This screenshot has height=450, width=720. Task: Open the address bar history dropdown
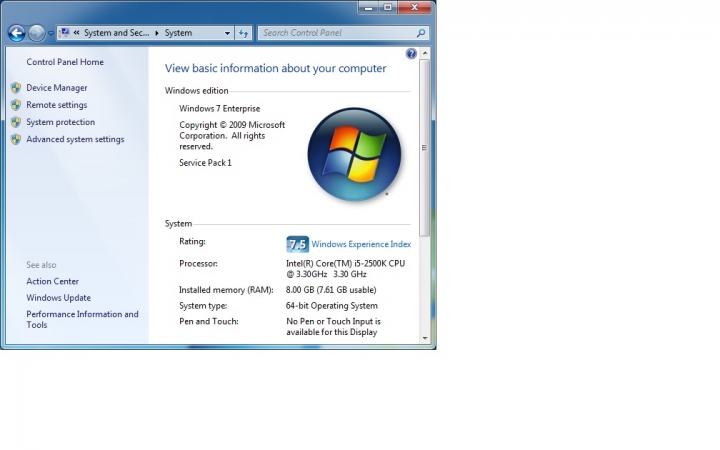coord(227,33)
